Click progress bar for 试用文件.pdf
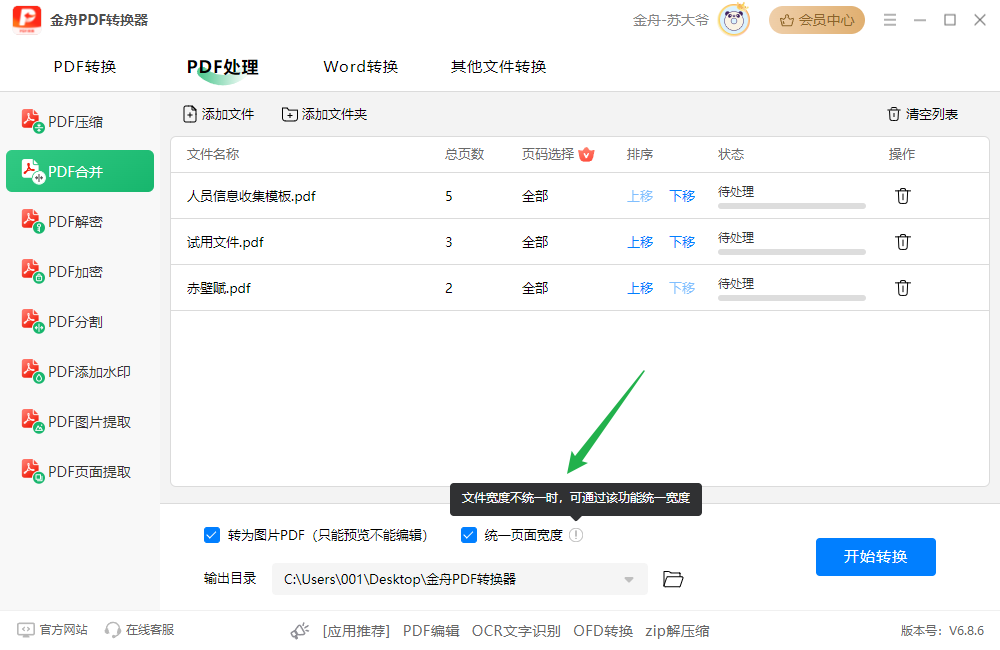Image resolution: width=1000 pixels, height=650 pixels. 791,252
